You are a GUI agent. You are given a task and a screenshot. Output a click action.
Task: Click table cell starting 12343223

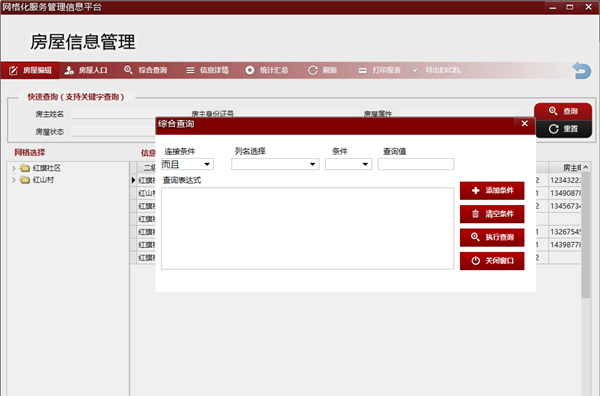point(565,180)
